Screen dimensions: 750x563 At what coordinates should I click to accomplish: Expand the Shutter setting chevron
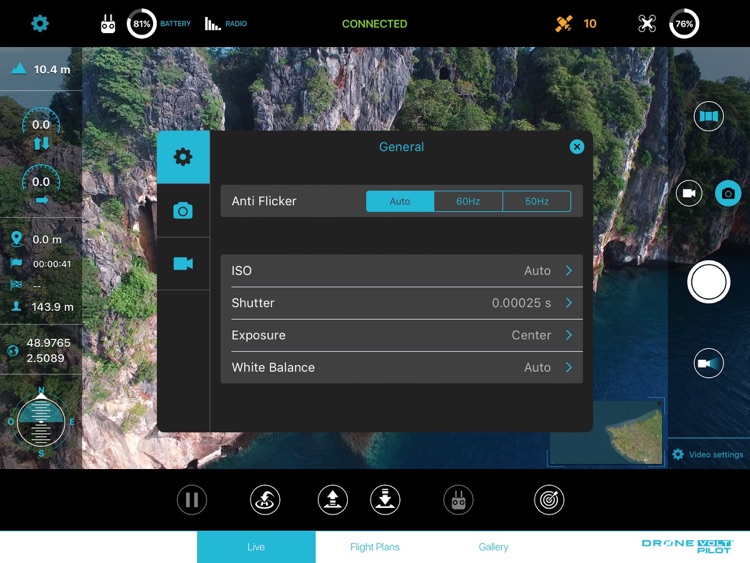click(568, 303)
